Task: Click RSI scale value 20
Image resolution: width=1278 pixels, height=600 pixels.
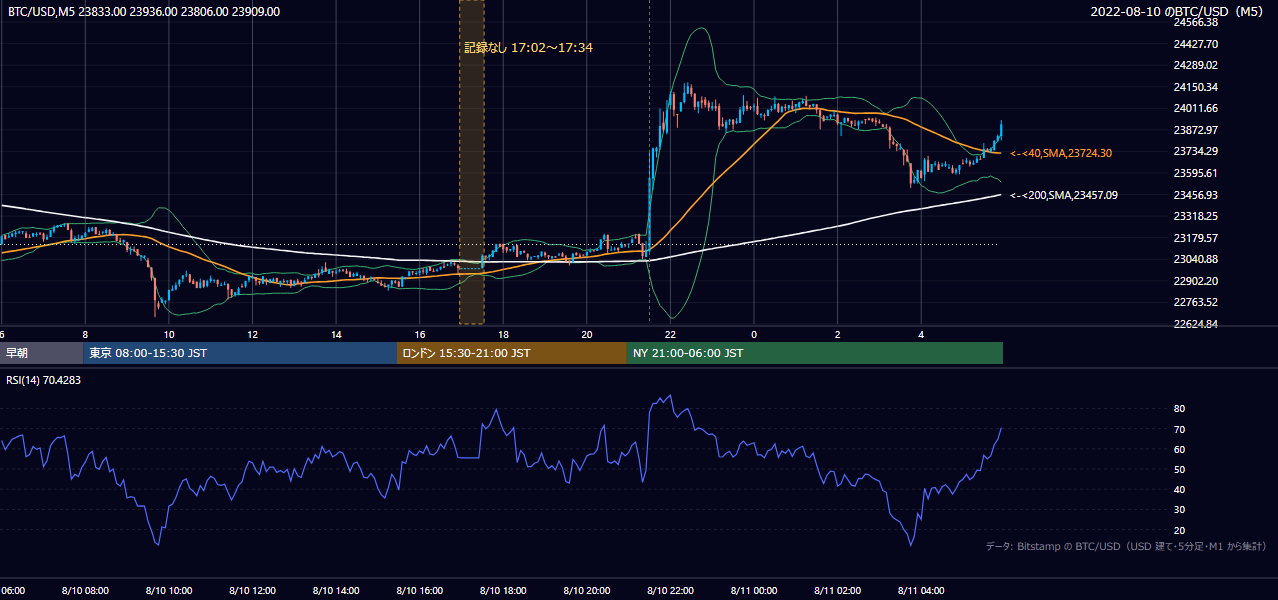Action: pyautogui.click(x=1179, y=530)
